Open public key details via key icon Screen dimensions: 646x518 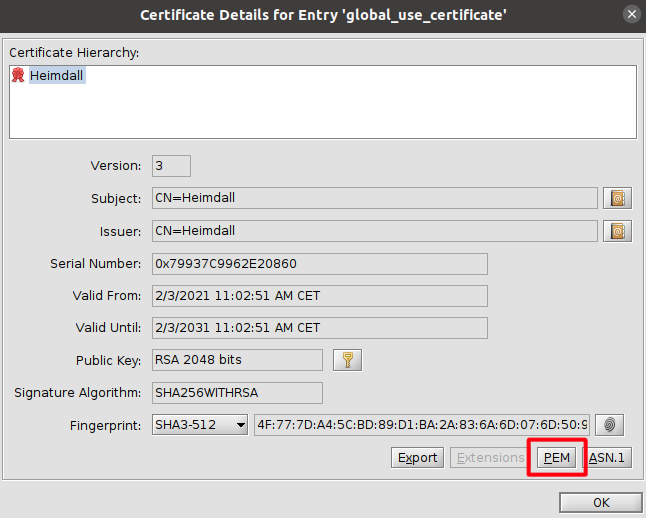click(346, 360)
